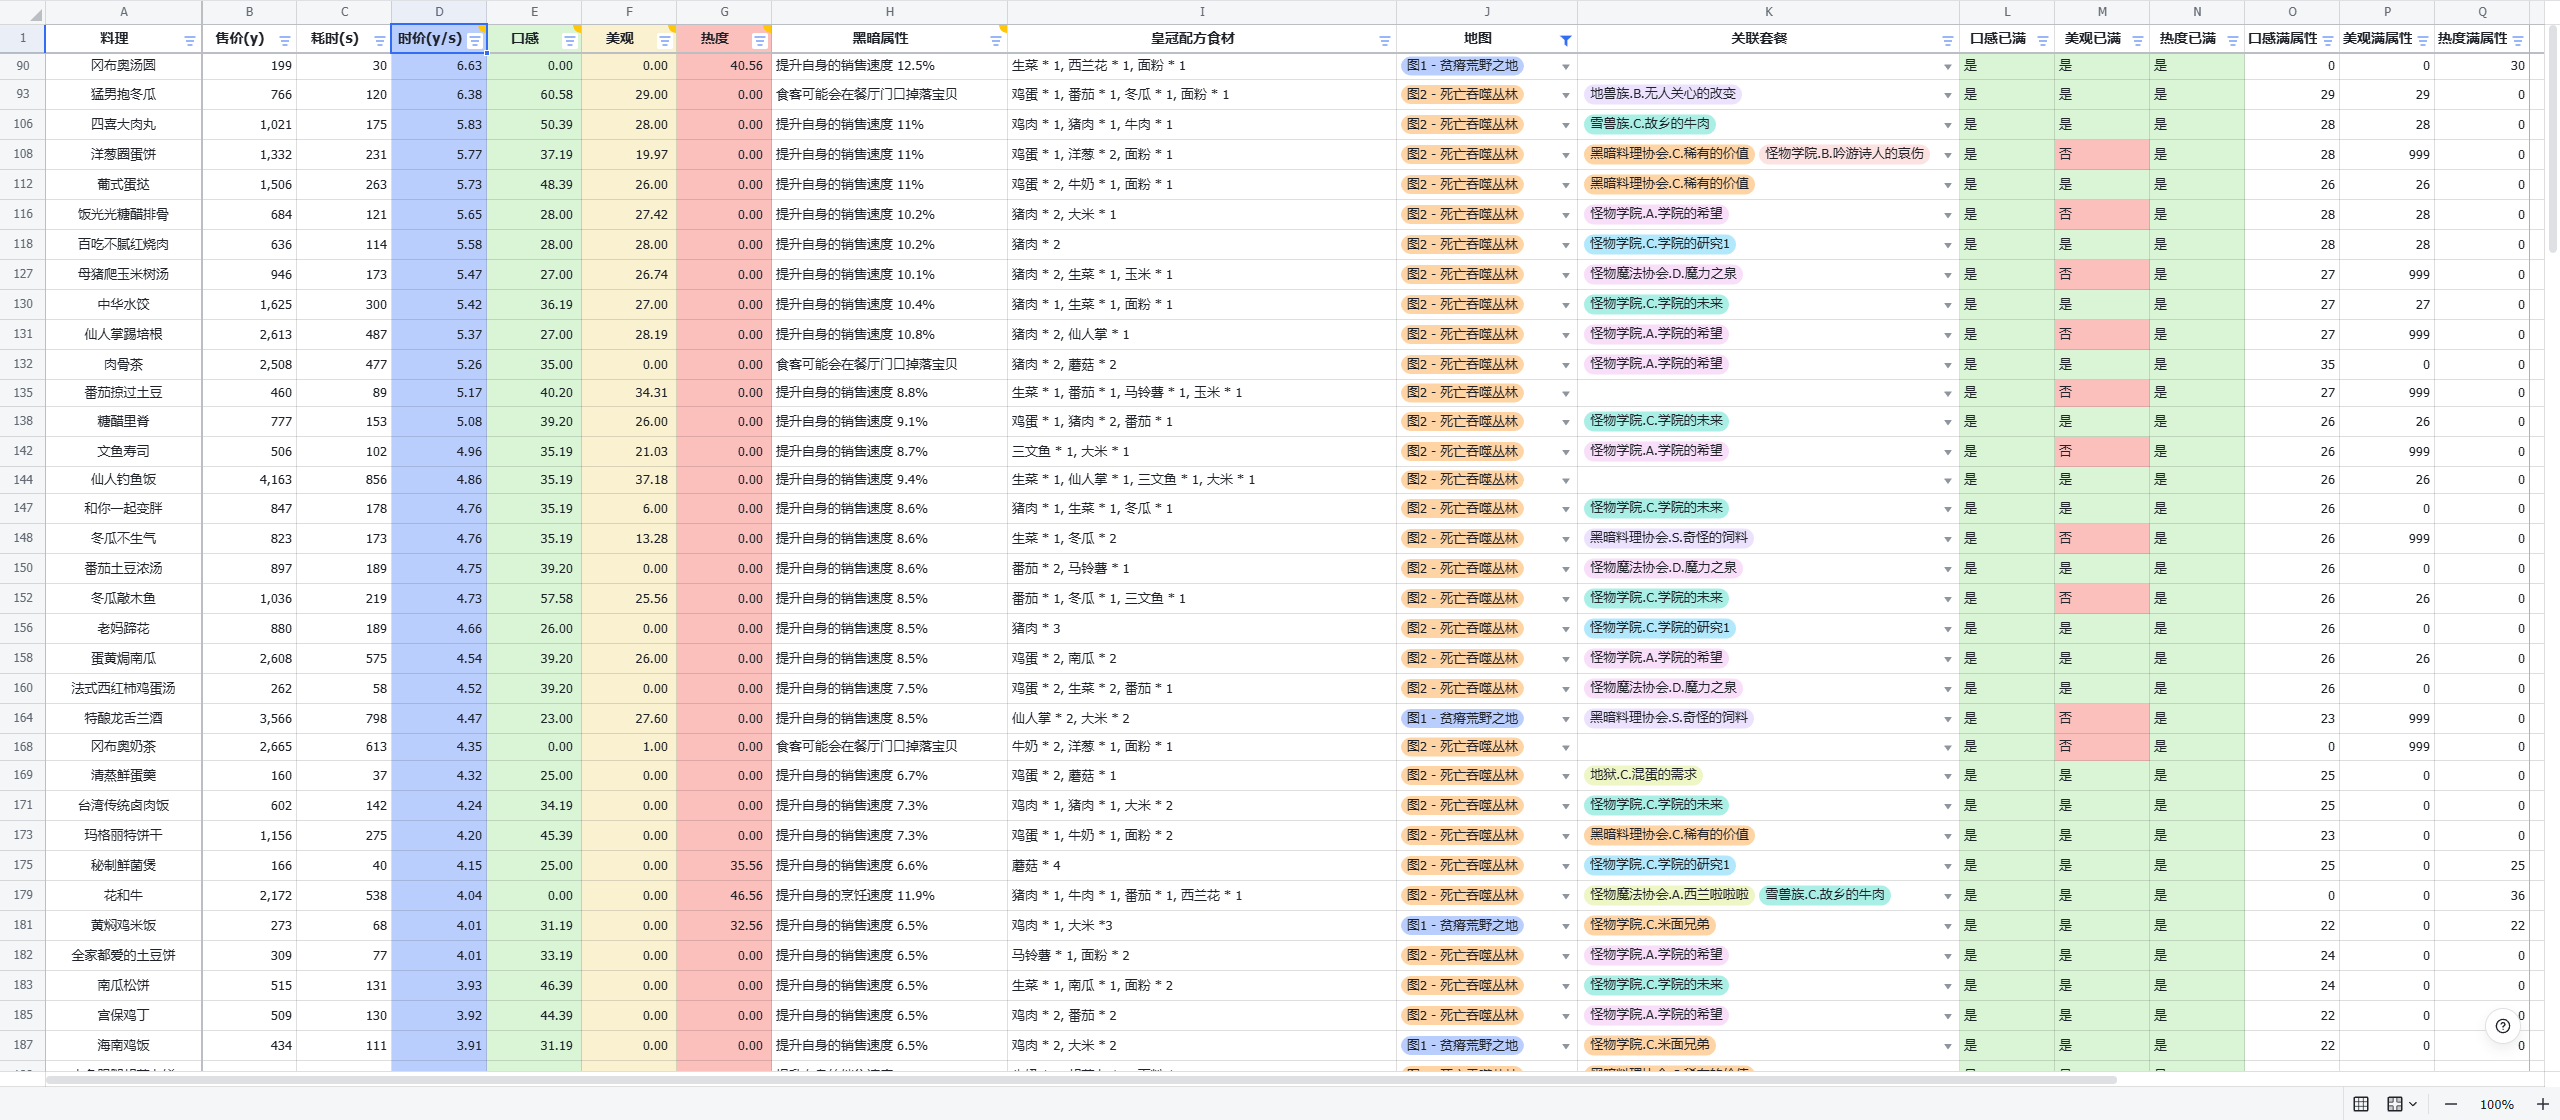Open 地图 dropdown for 特酿龙舌兰酒 row
Screen dimensions: 2560x1120
click(1566, 720)
